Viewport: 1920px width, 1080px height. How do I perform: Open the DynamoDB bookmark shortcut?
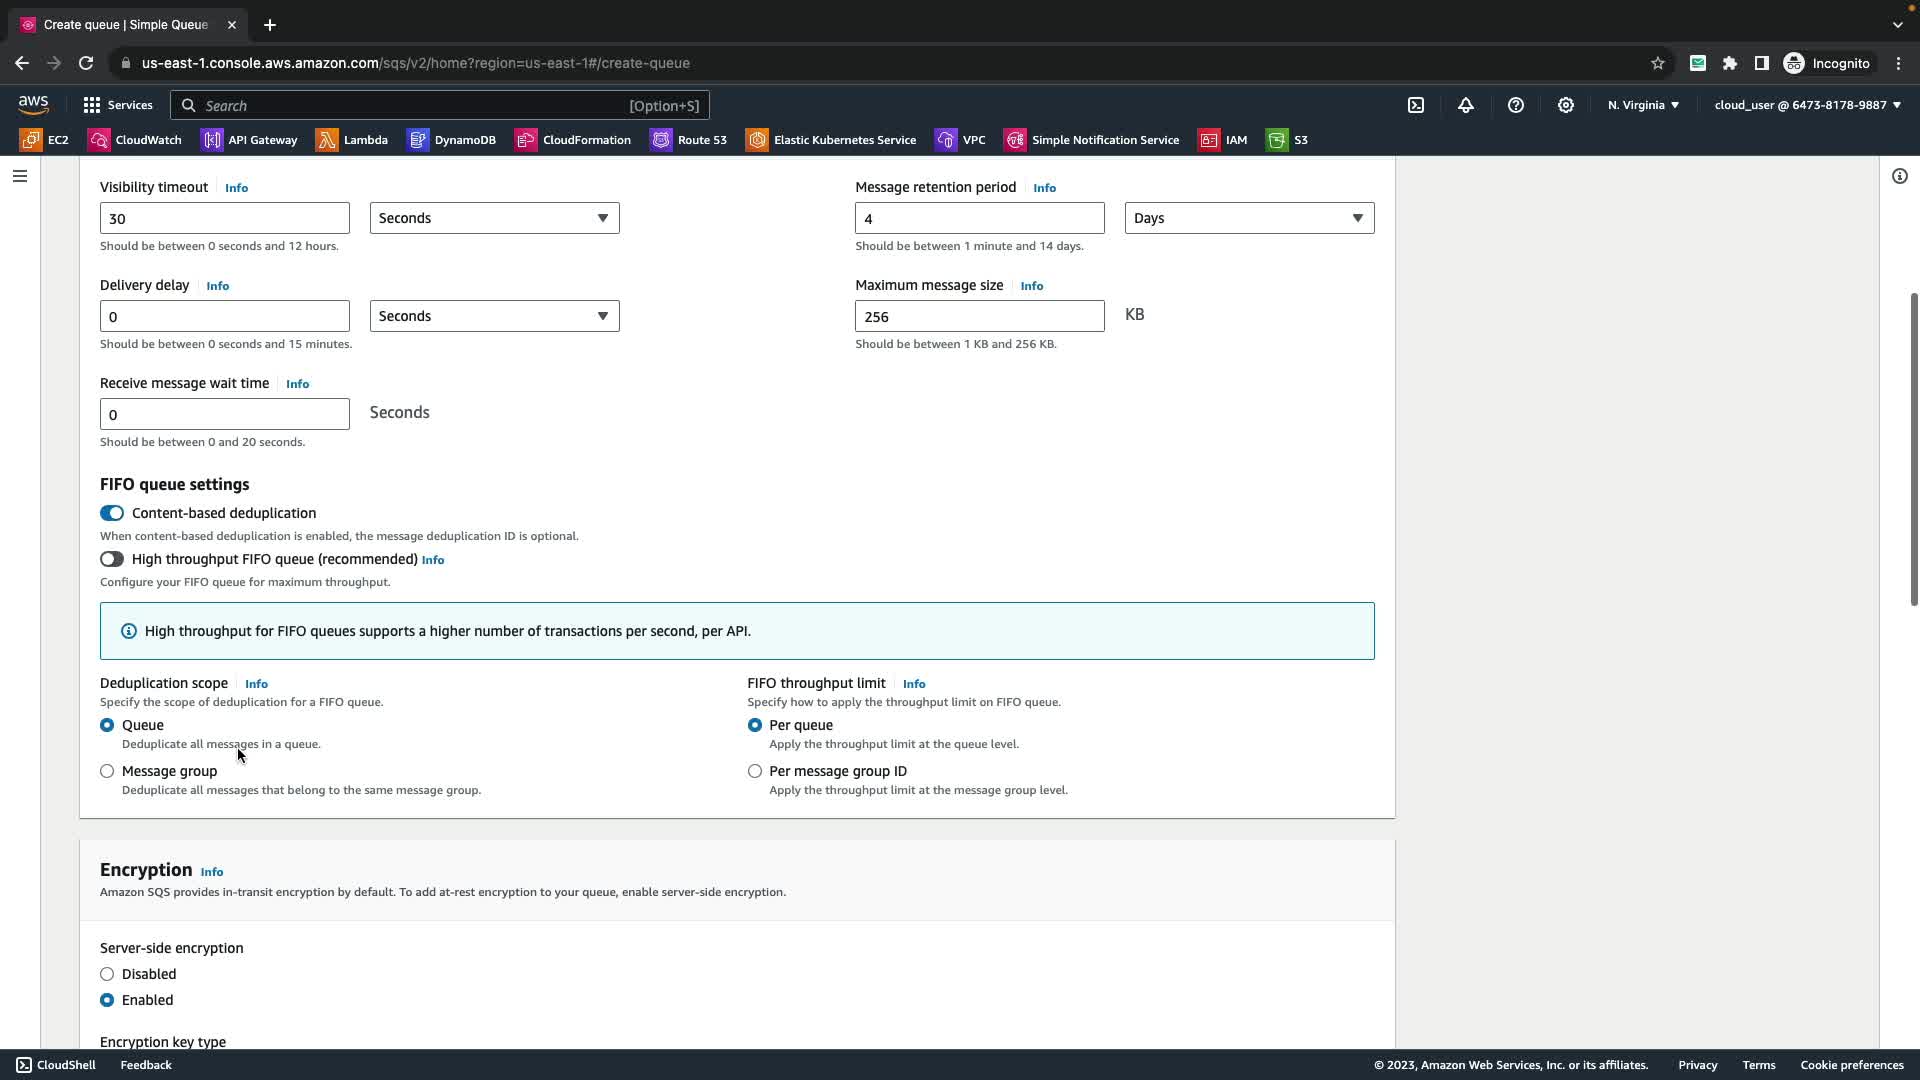(x=452, y=140)
